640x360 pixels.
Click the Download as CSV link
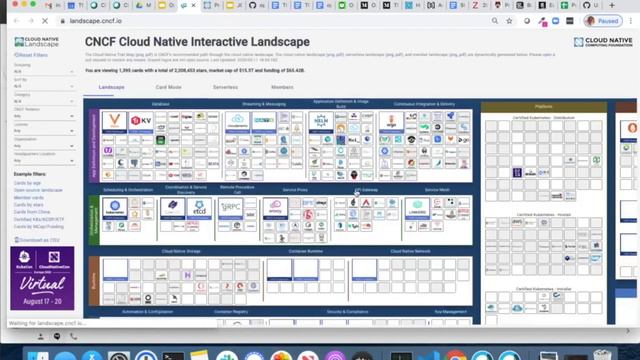click(37, 240)
